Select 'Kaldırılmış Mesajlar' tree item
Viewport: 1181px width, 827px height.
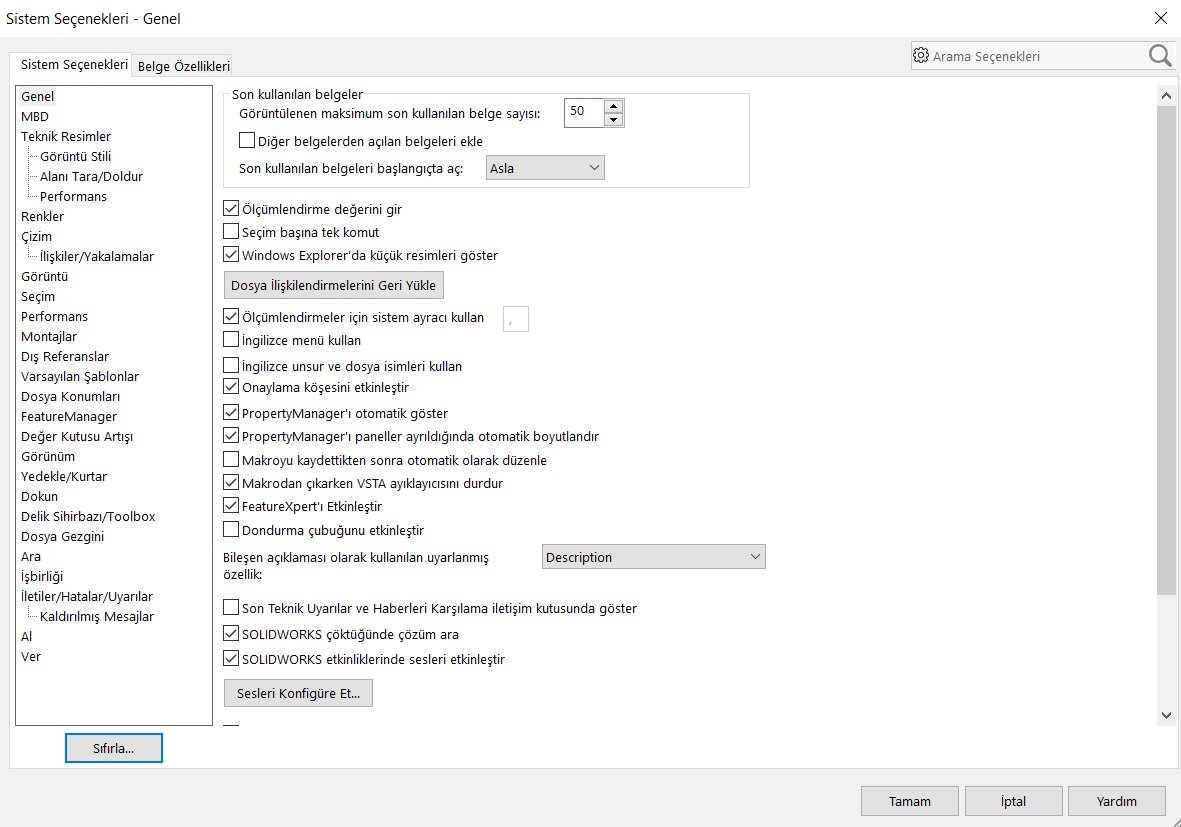point(96,616)
